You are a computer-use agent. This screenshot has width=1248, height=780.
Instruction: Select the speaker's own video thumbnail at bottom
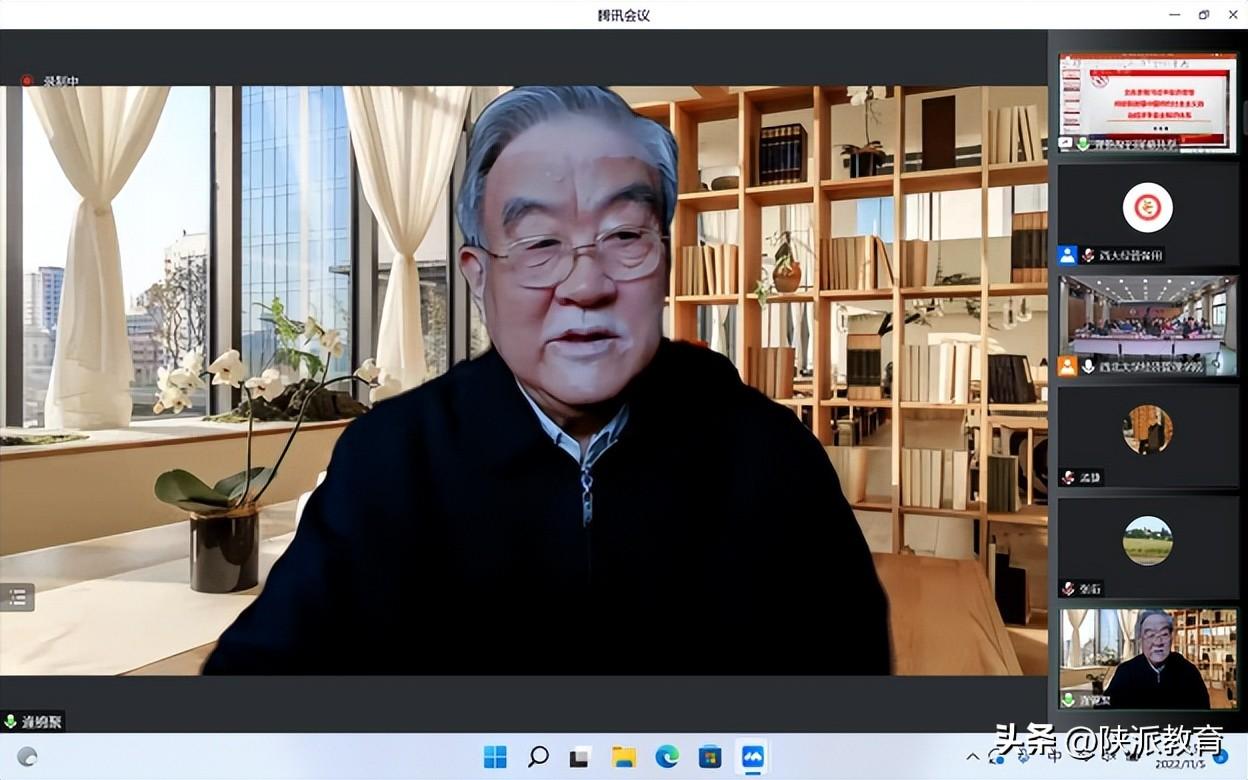pos(1147,658)
